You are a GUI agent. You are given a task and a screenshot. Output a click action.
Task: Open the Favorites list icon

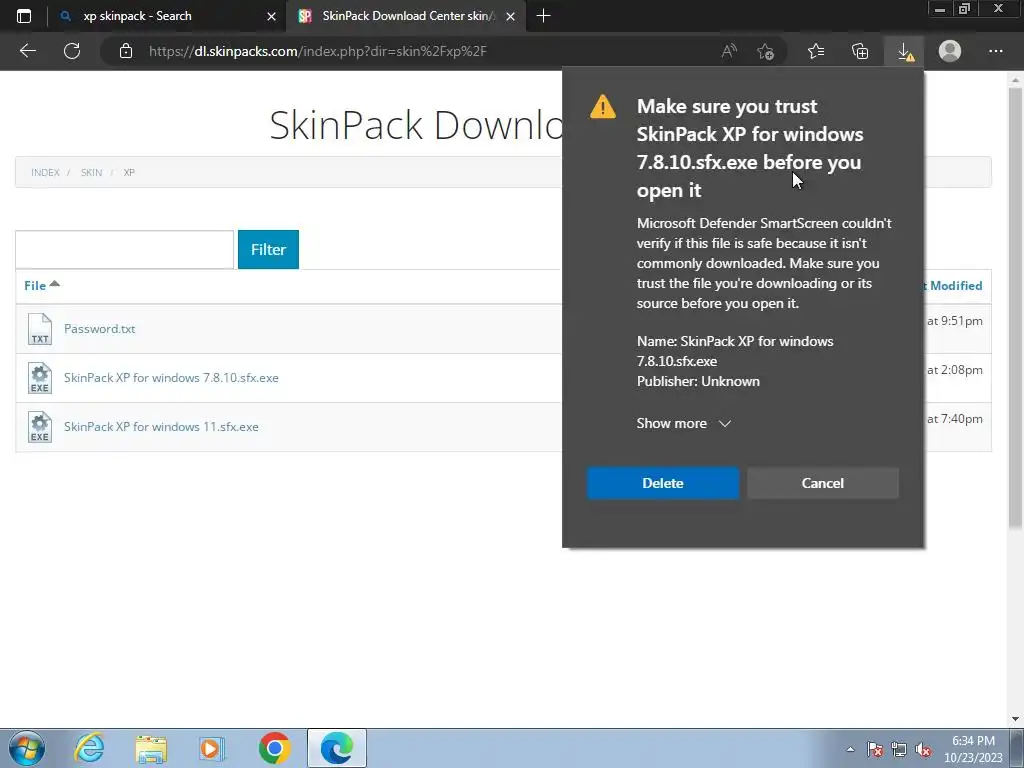coord(816,51)
